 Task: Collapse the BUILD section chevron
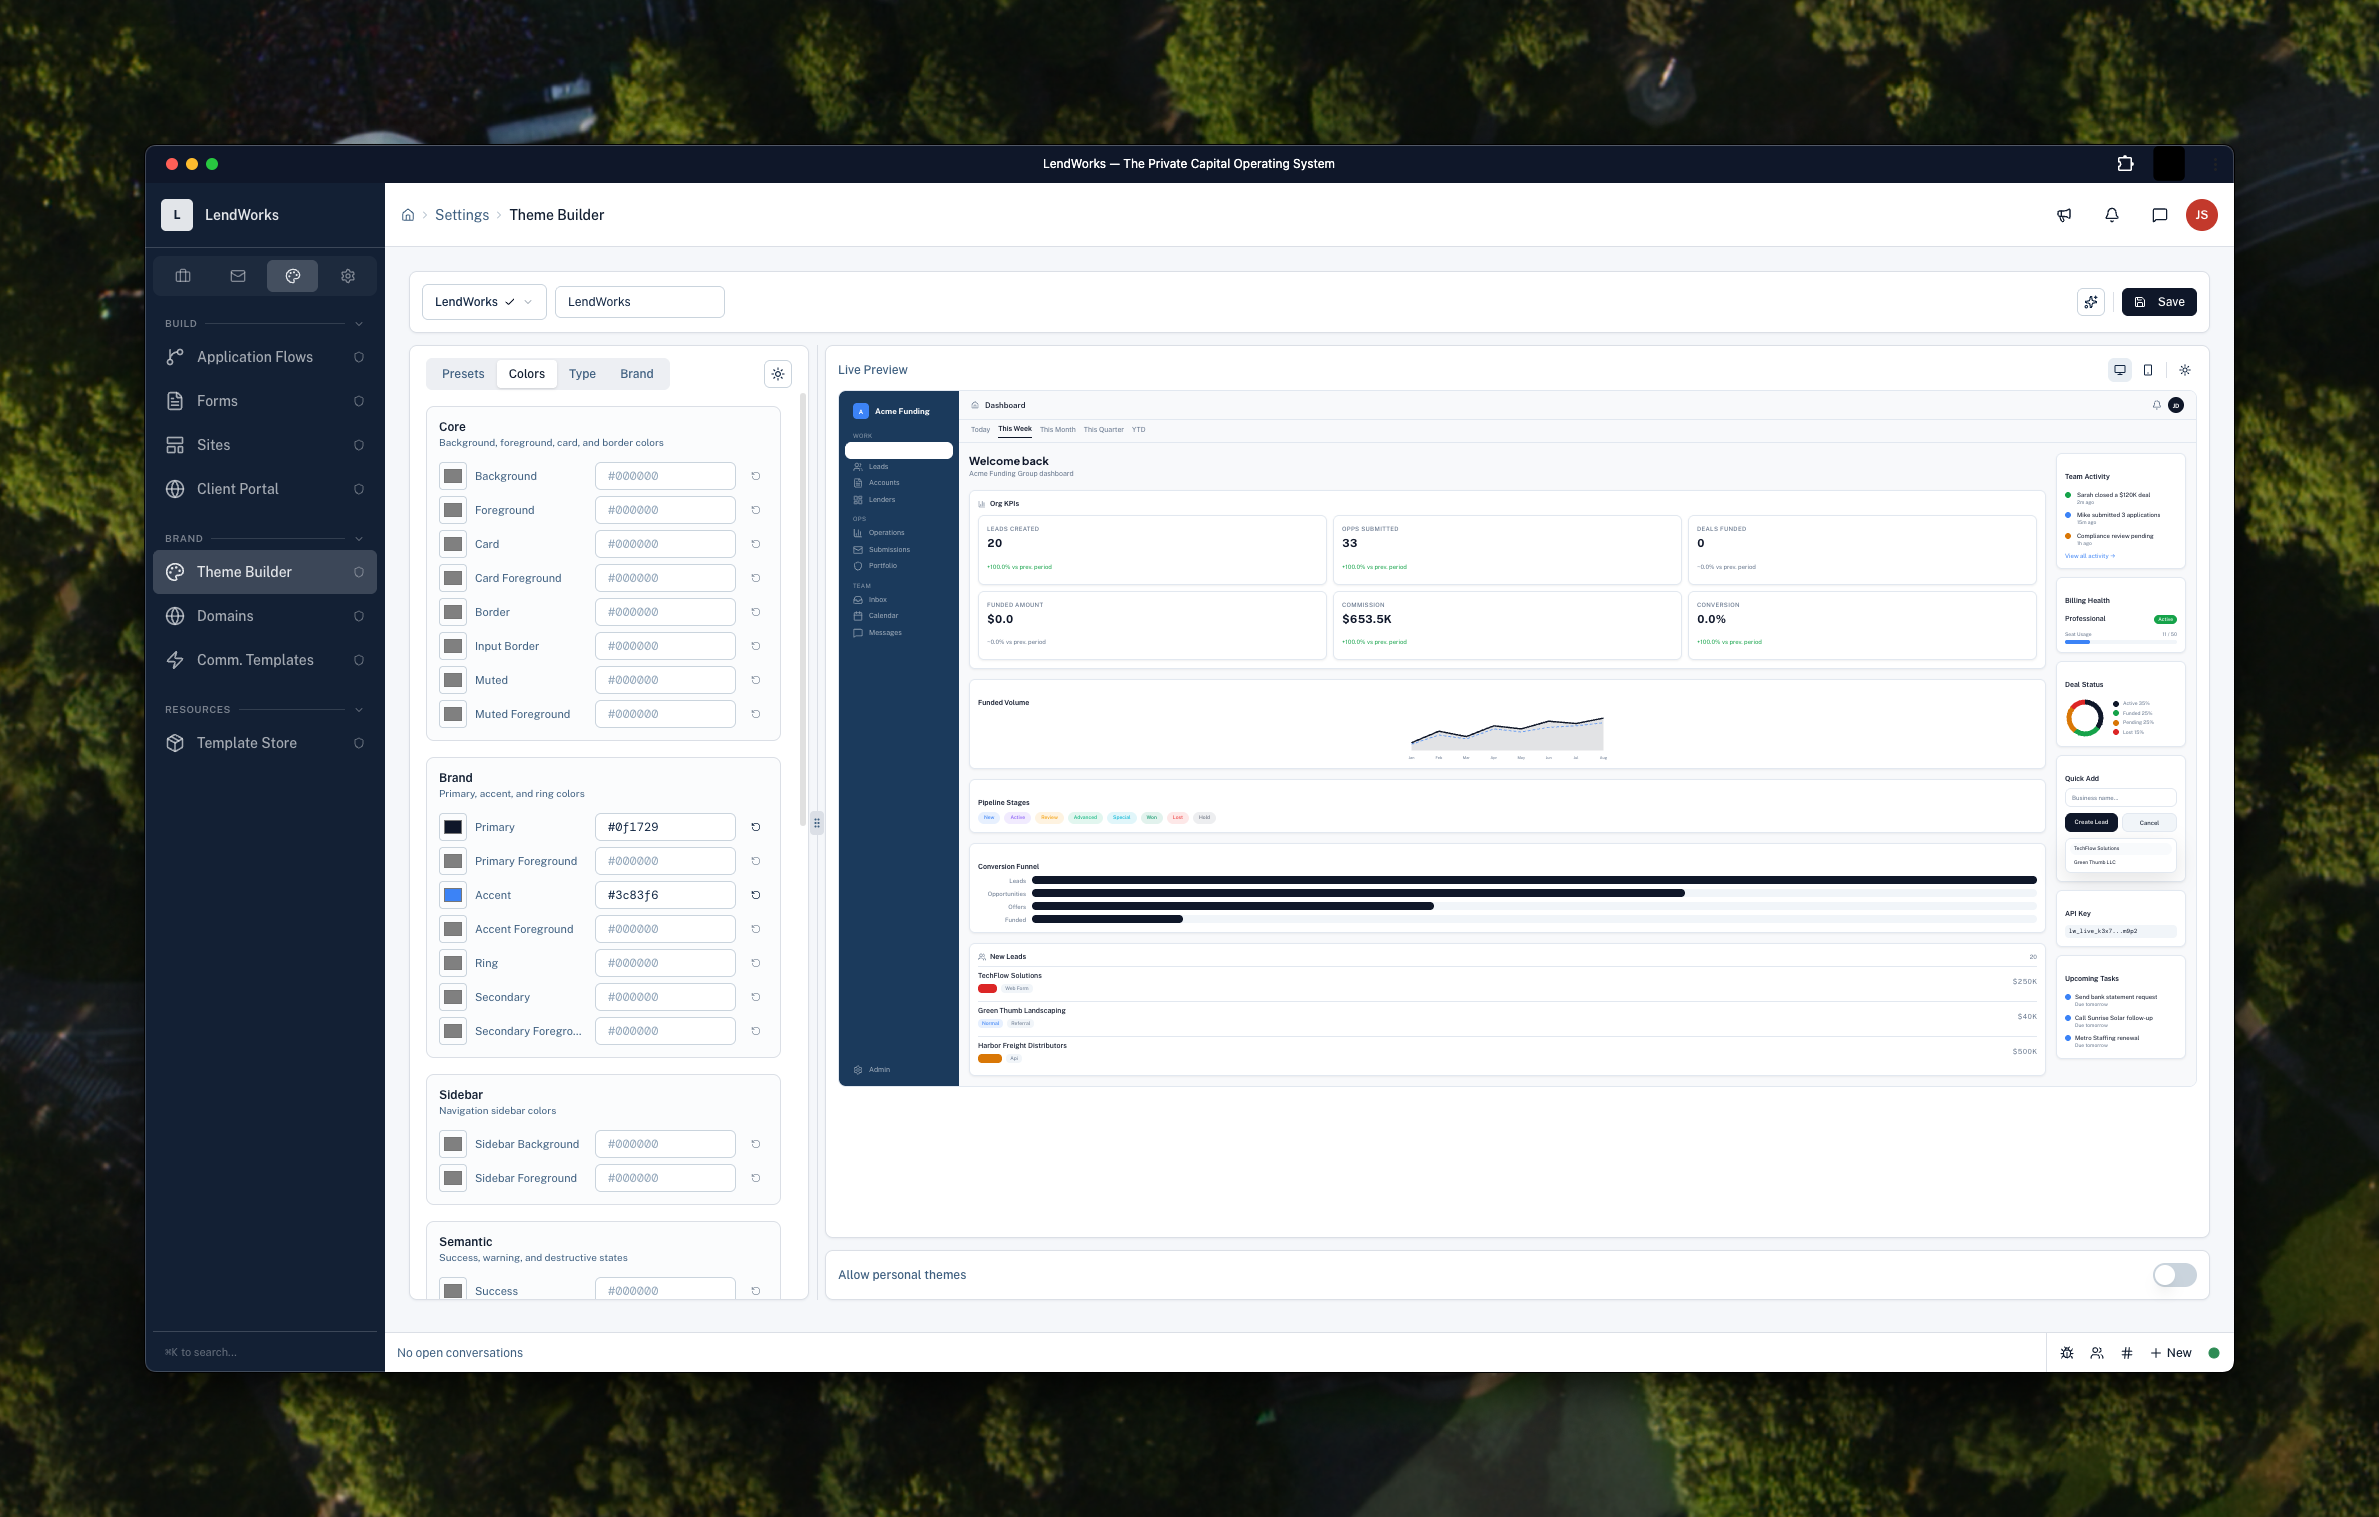pos(359,324)
